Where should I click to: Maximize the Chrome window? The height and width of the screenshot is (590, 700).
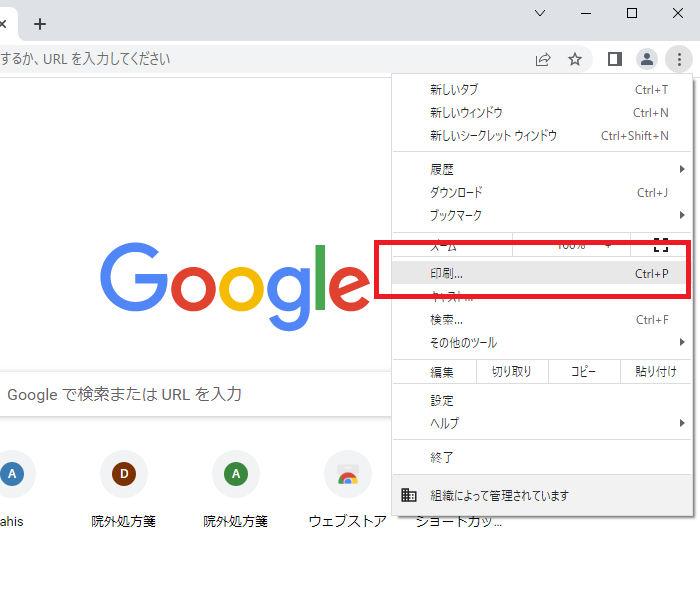tap(632, 13)
